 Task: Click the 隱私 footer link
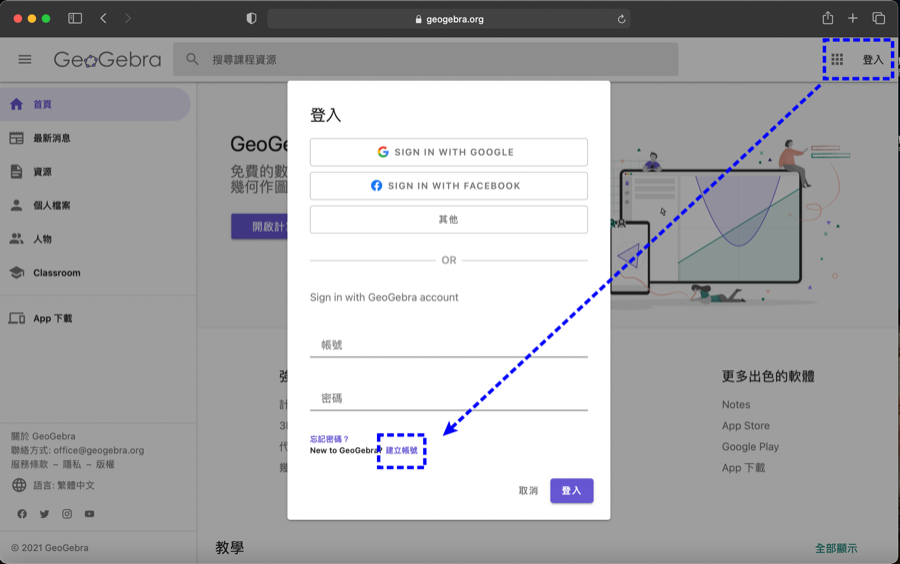pyautogui.click(x=72, y=464)
